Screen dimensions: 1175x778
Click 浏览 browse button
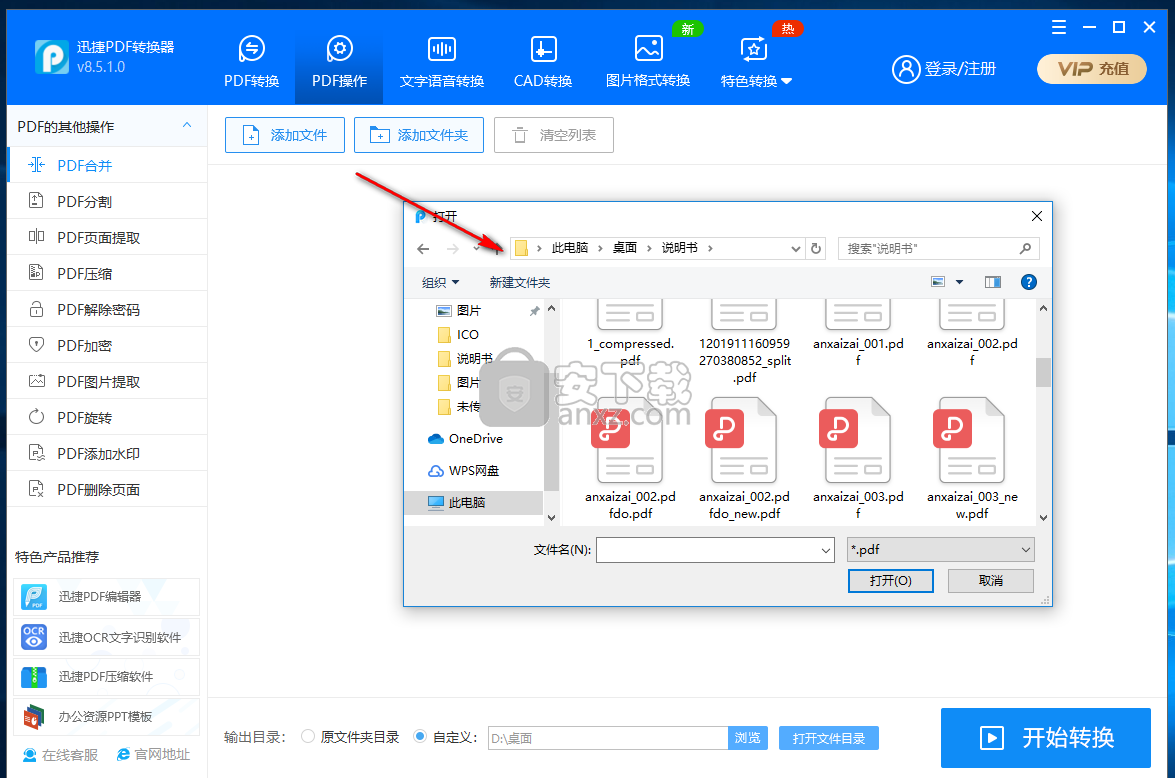point(747,738)
